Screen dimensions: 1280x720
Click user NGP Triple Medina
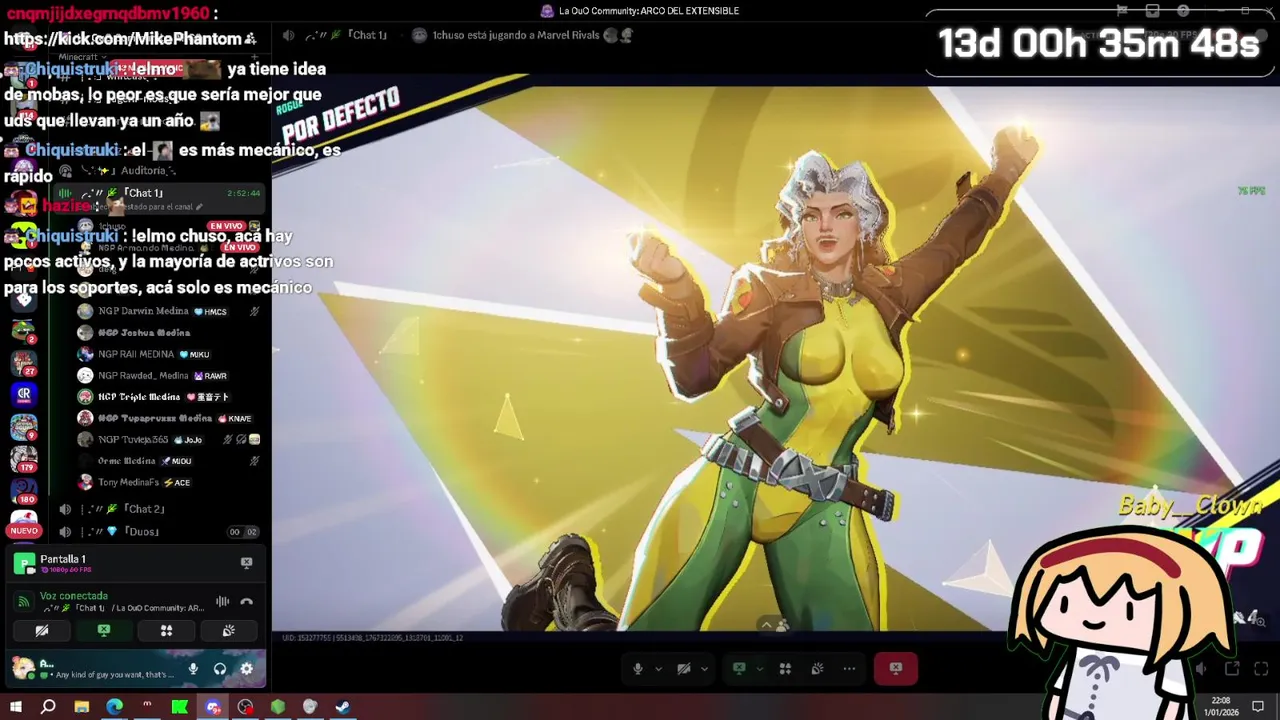click(168, 397)
